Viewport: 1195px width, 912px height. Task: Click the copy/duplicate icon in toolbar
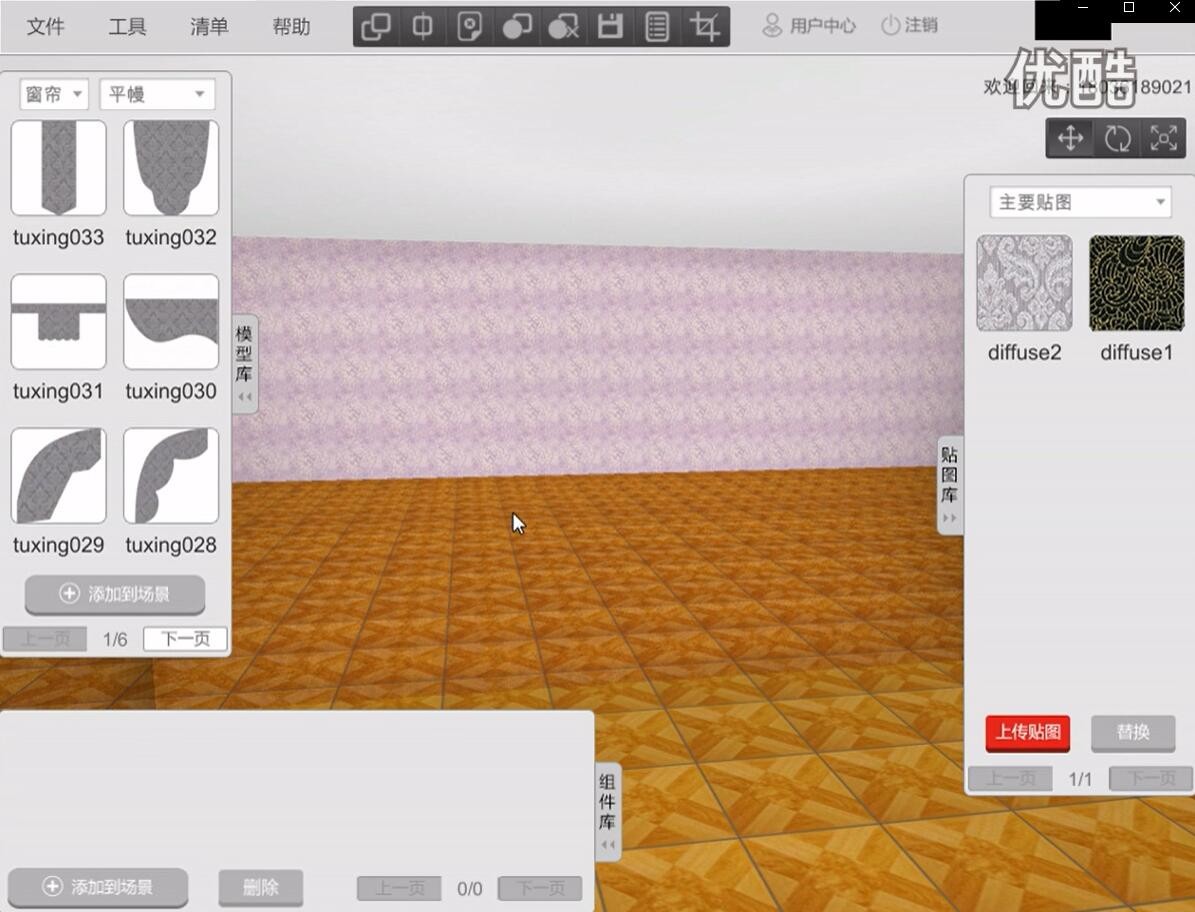tap(376, 27)
